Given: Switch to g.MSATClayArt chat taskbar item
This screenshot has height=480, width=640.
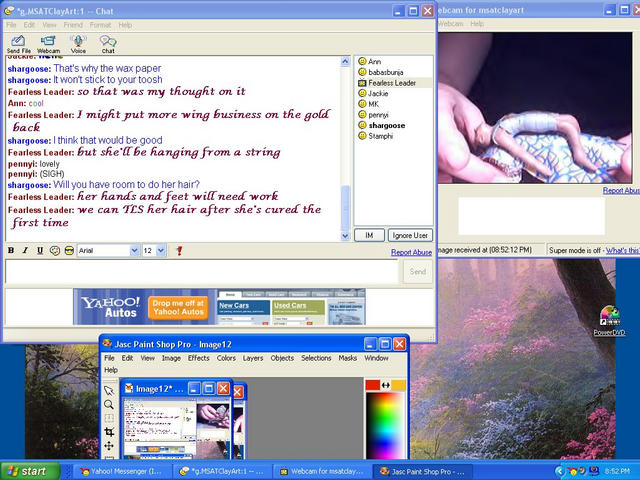Looking at the screenshot, I should [221, 471].
